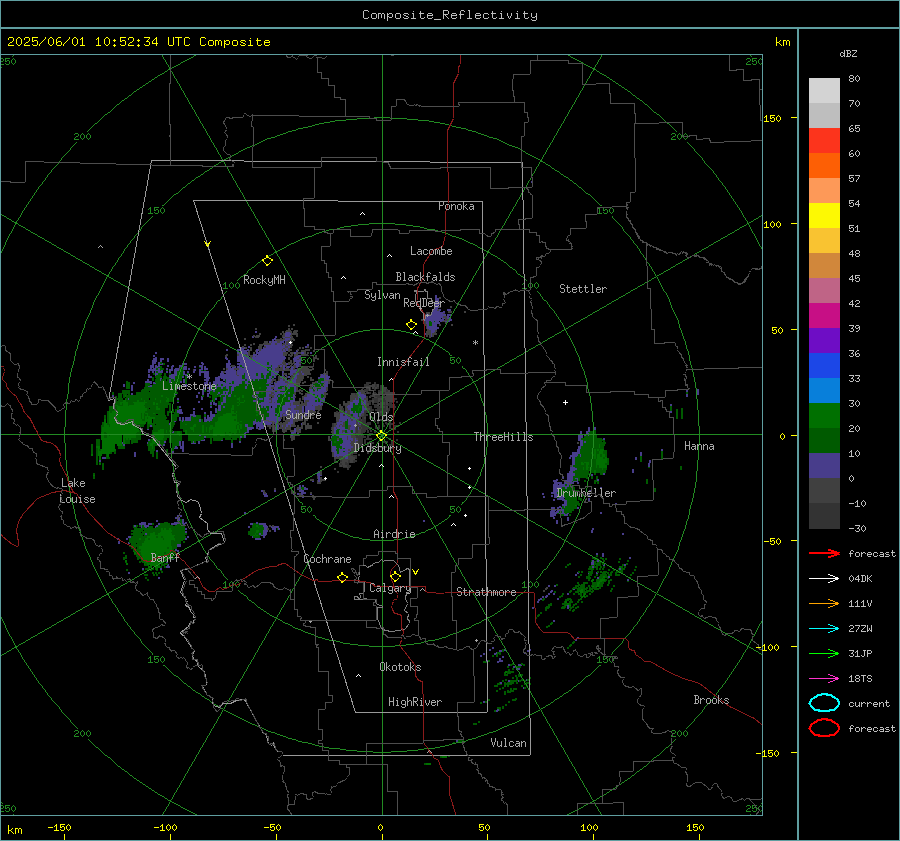Image resolution: width=900 pixels, height=841 pixels.
Task: Click yellow V marker northwest of RockyMH
Action: coord(208,244)
